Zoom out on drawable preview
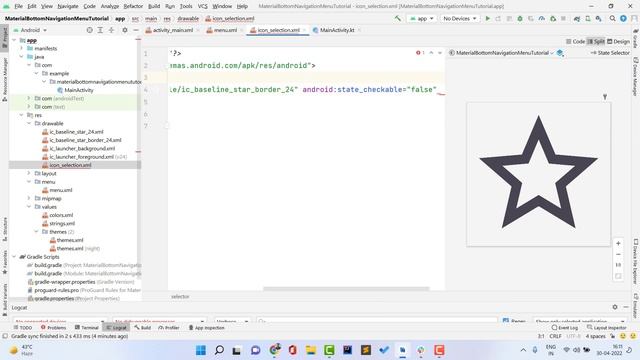Screen dimensions: 640x360 click(x=618, y=254)
